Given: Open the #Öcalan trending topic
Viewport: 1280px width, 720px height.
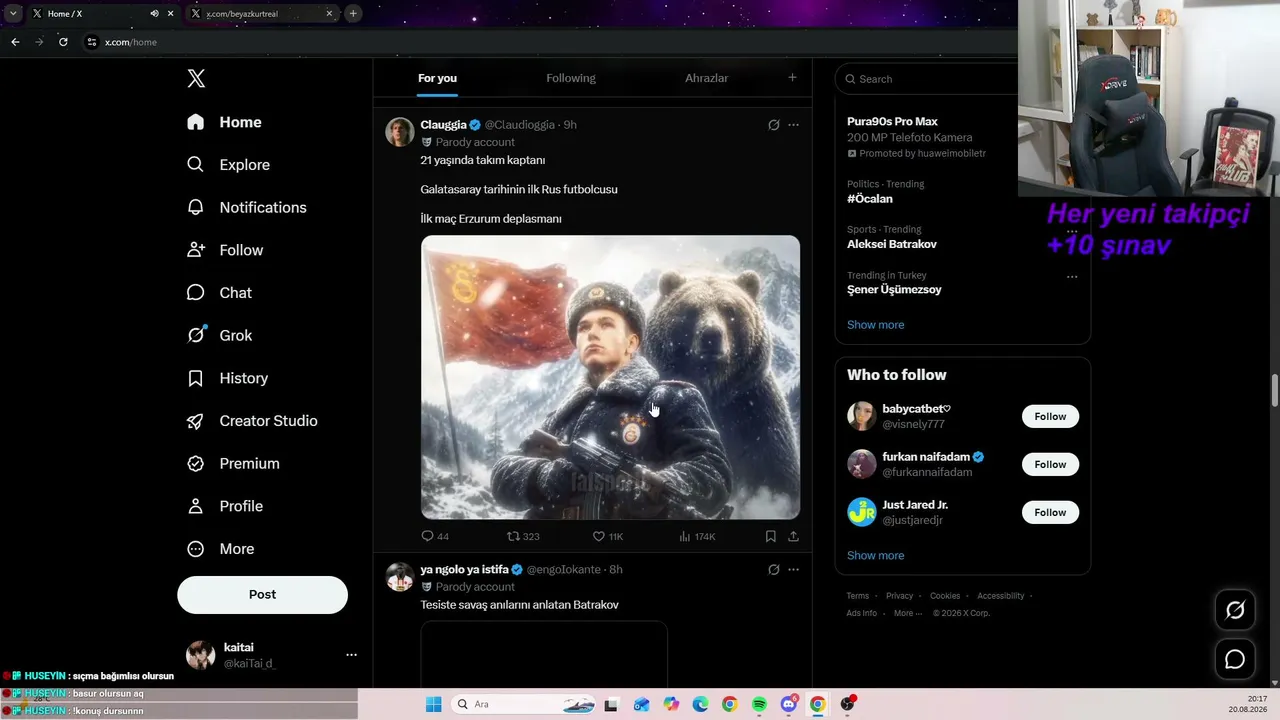Looking at the screenshot, I should point(870,199).
